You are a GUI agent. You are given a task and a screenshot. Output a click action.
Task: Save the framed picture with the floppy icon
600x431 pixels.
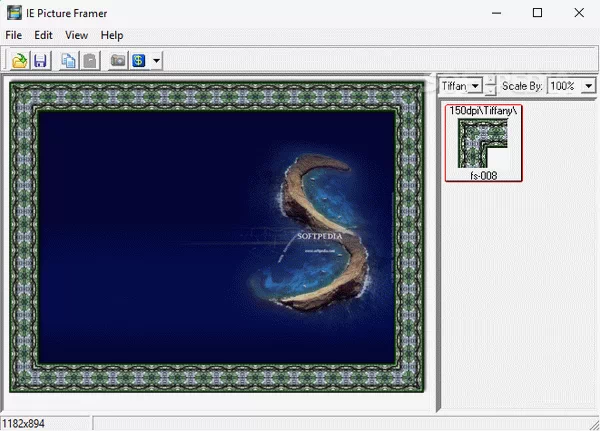40,60
